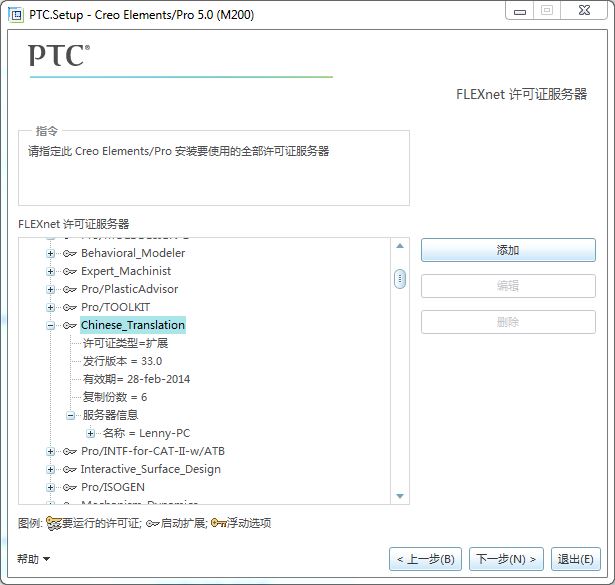Click the key icon beside Interactive_Surface_Design
Screen dimensions: 615x585
69,469
